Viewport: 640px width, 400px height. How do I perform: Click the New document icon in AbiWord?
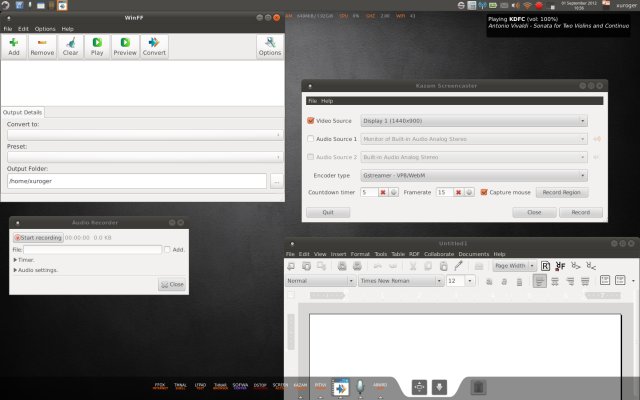coord(291,266)
